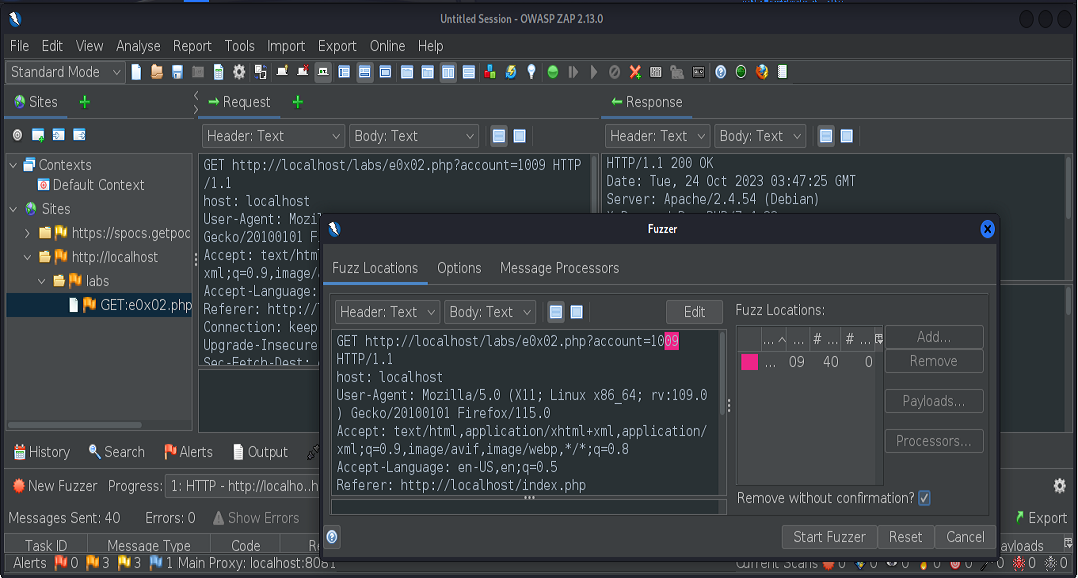The width and height of the screenshot is (1078, 578).
Task: Open Request panel Header: Text dropdown
Action: pyautogui.click(x=273, y=136)
